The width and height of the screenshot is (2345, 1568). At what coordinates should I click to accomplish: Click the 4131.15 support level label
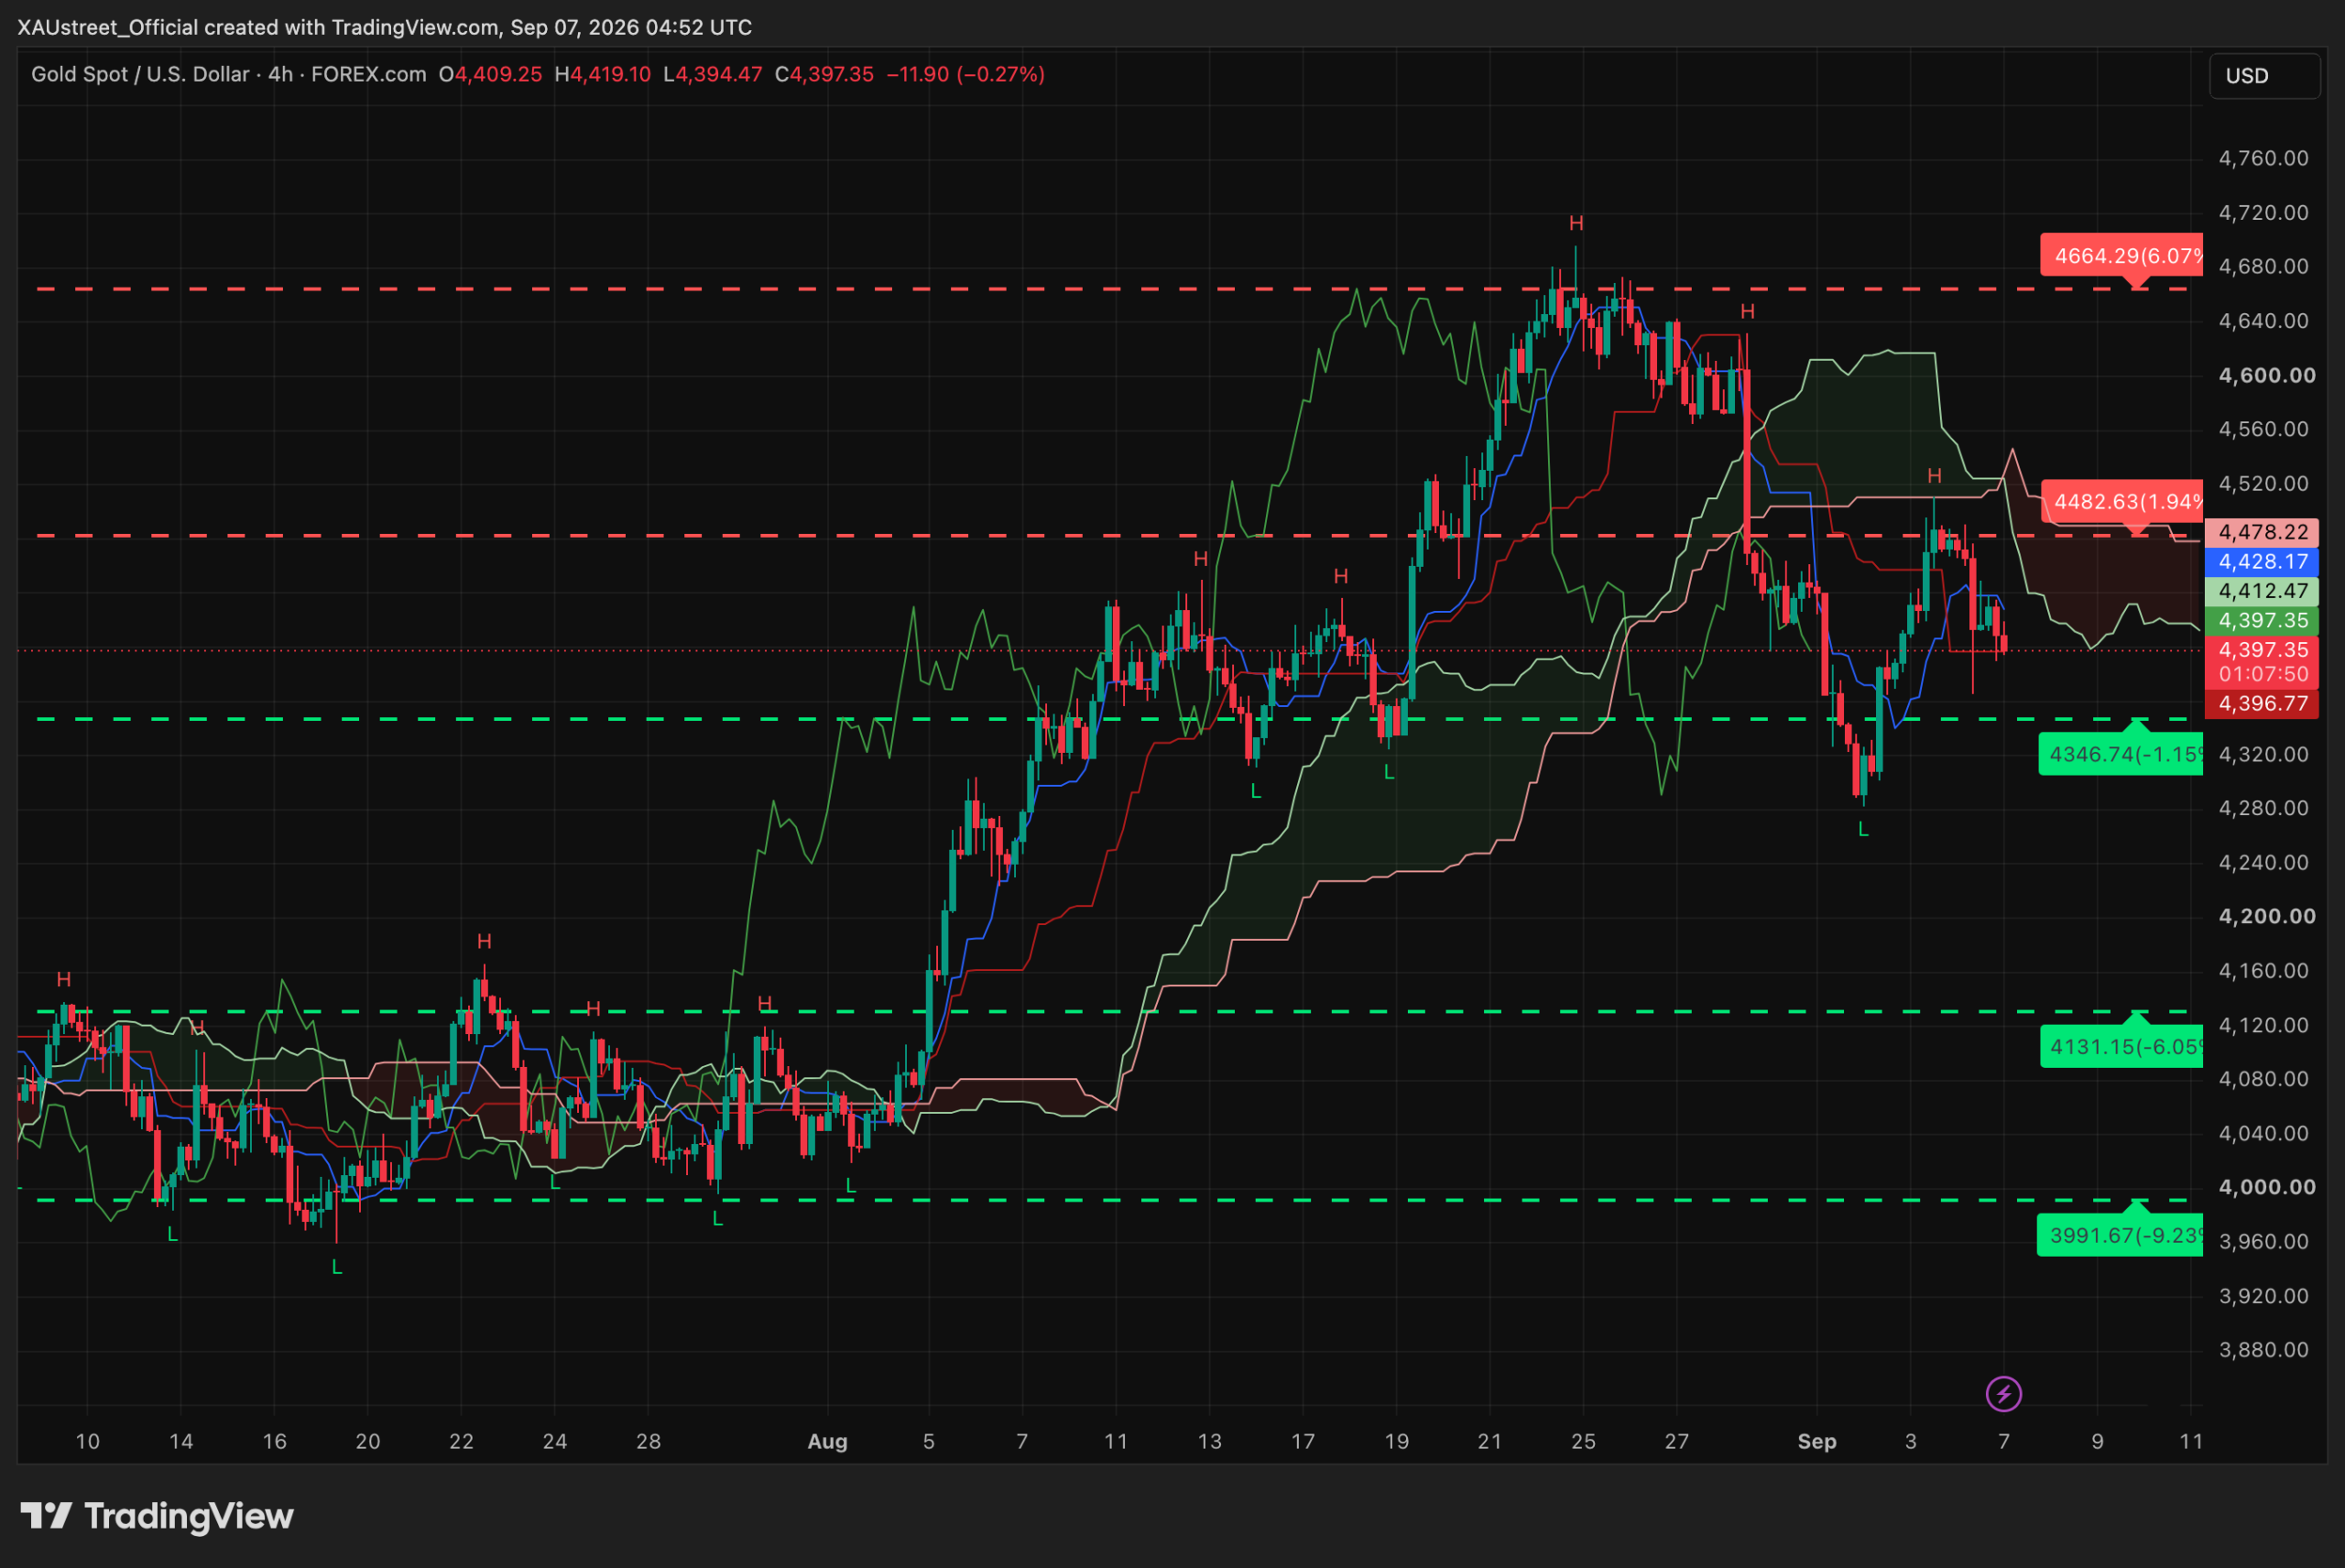click(x=2121, y=1047)
